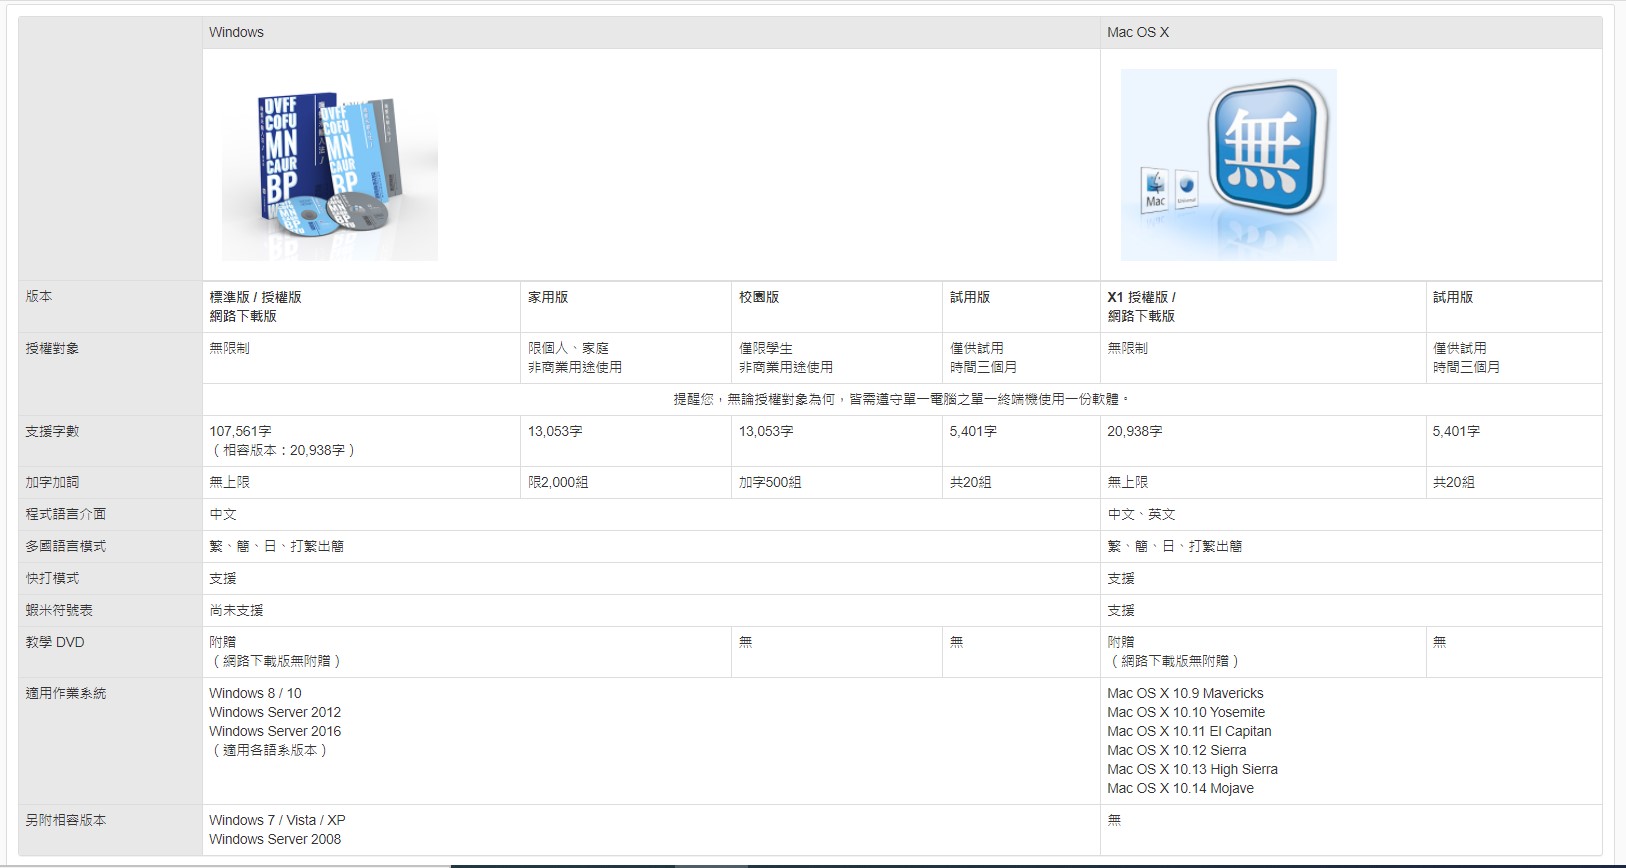Image resolution: width=1626 pixels, height=868 pixels.
Task: Click Windows 繁、簡、日、打繁出簡 cell
Action: 651,546
